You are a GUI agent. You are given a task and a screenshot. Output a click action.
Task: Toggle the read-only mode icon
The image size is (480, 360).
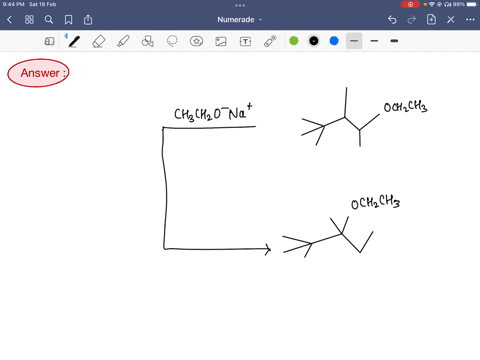[x=49, y=41]
